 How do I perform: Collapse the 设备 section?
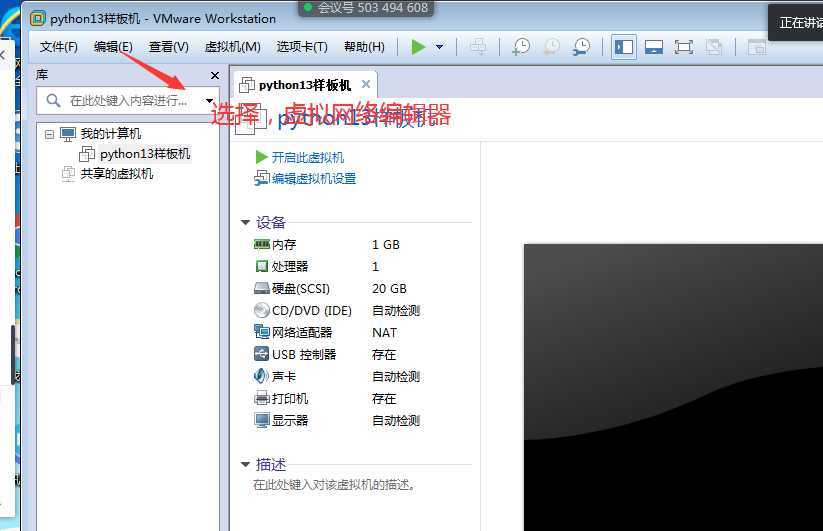point(245,222)
